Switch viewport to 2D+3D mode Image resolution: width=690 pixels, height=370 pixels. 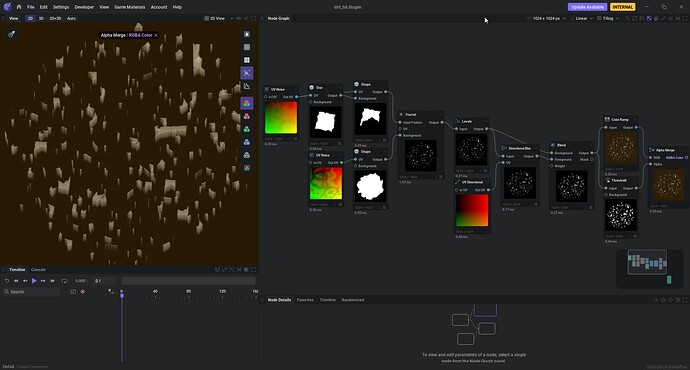pyautogui.click(x=55, y=18)
